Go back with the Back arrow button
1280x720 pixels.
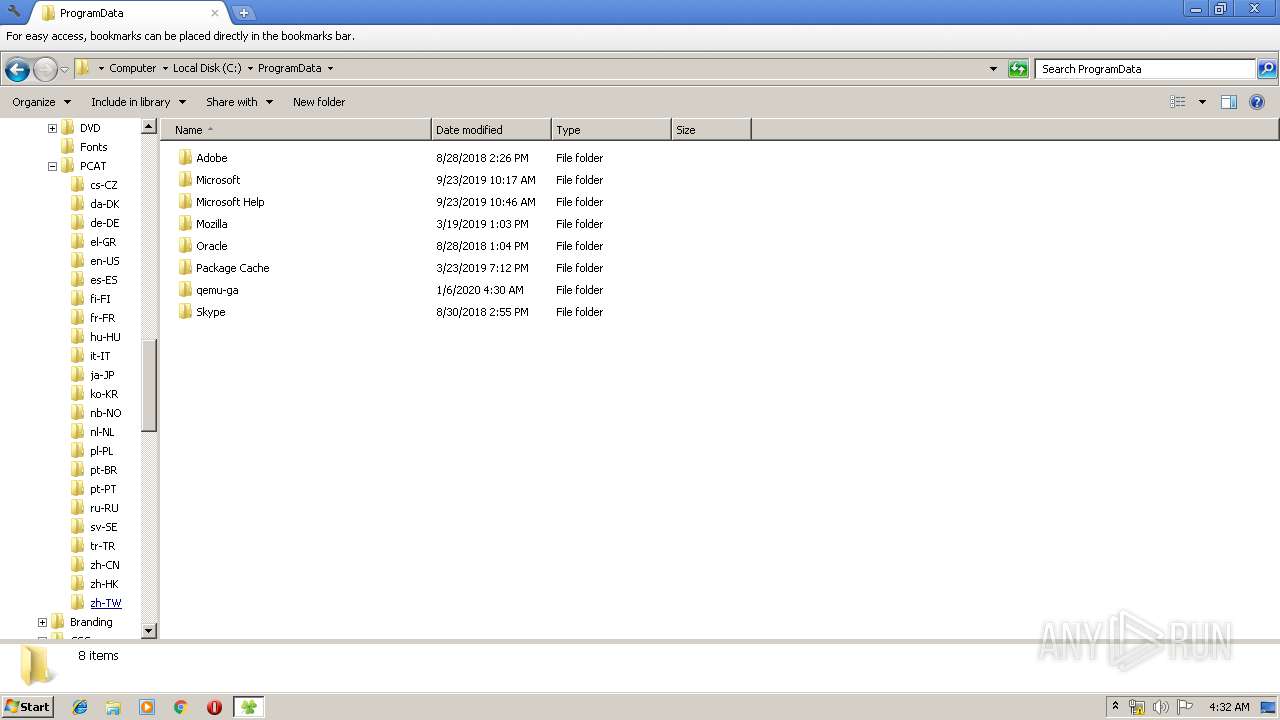[17, 69]
